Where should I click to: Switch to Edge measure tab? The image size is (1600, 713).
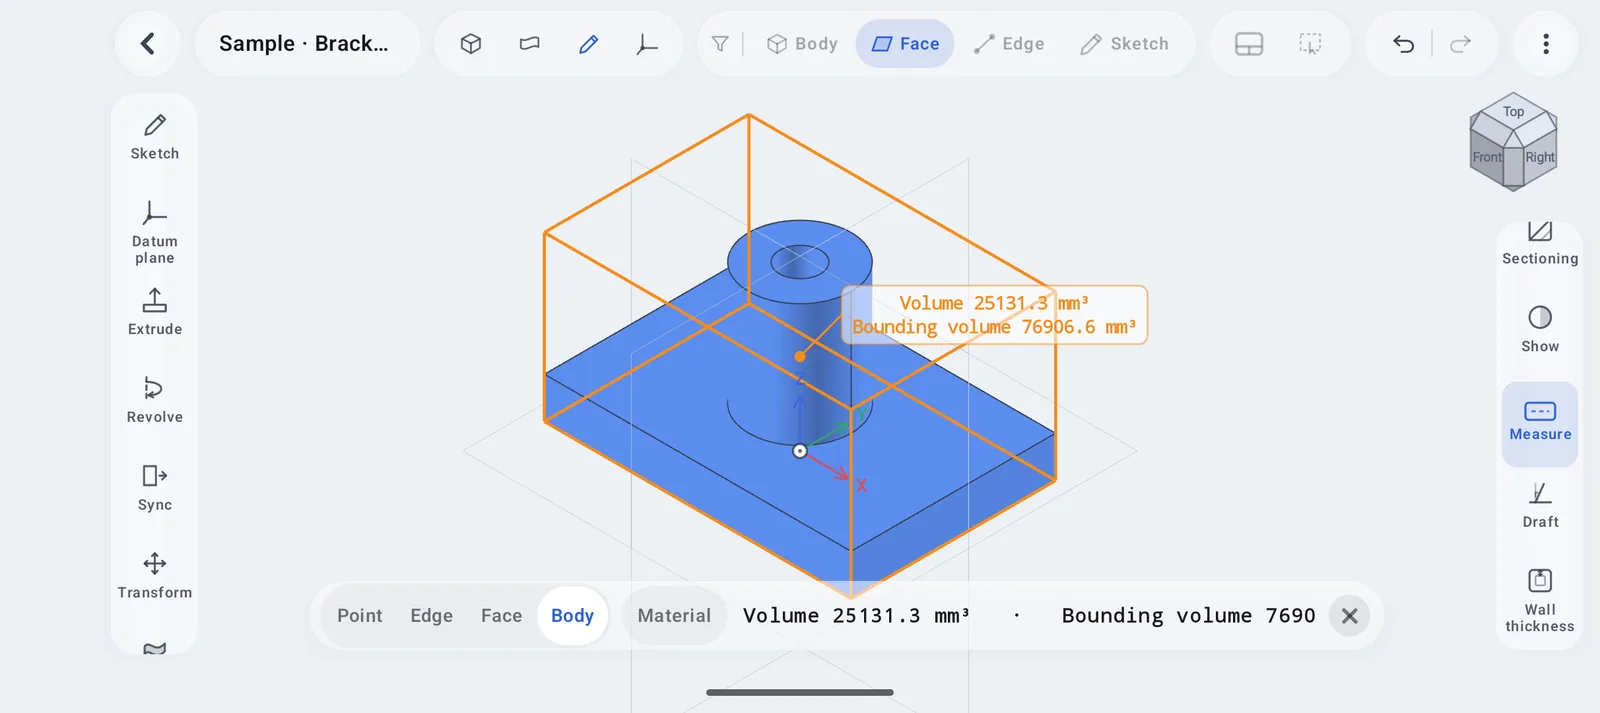(432, 616)
